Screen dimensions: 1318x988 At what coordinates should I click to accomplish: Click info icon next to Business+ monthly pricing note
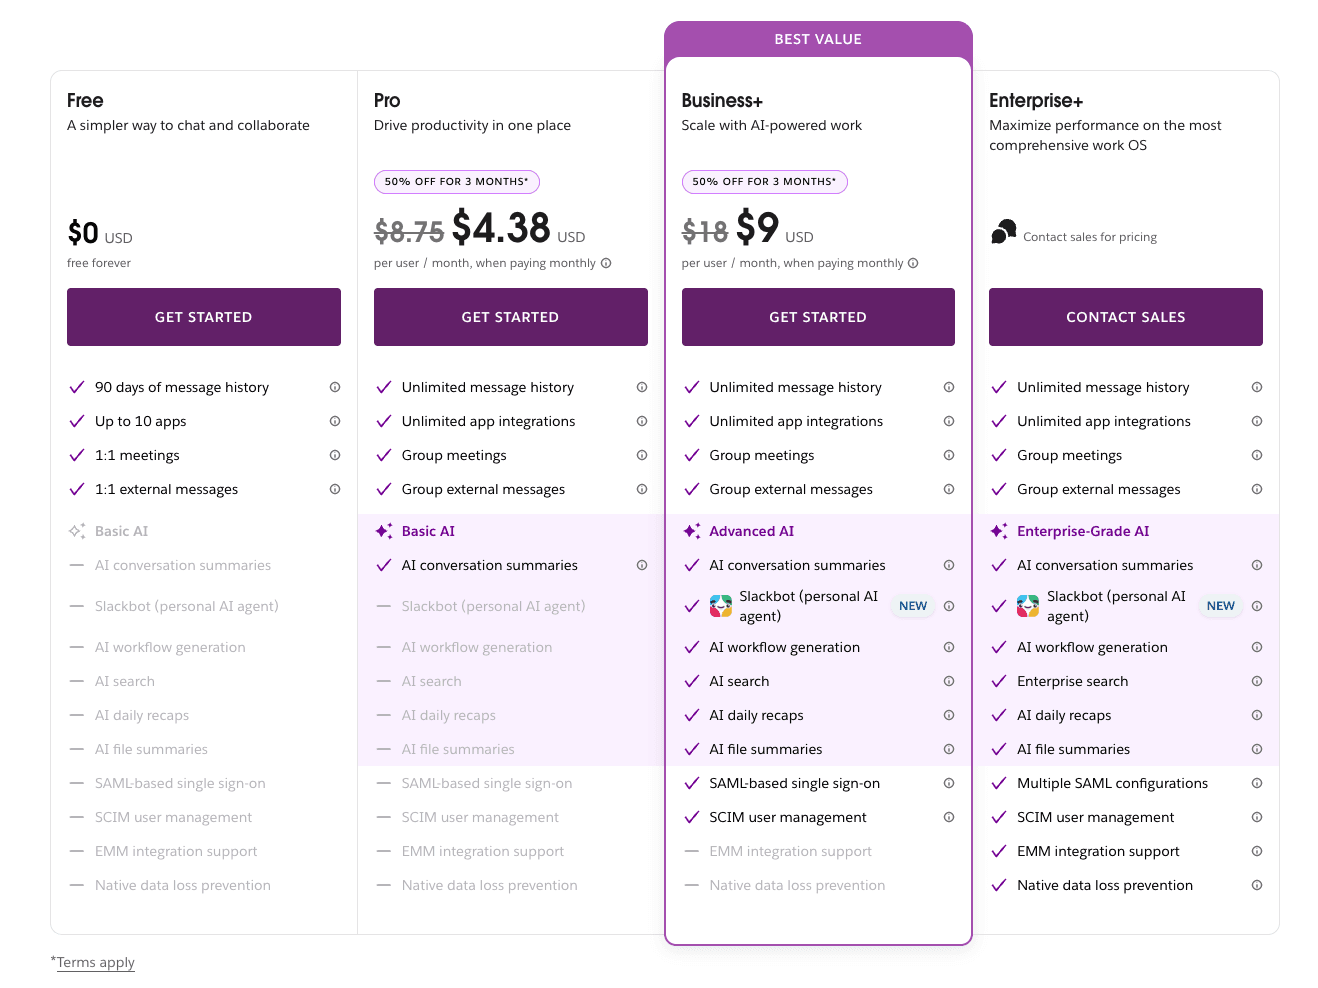pos(913,263)
